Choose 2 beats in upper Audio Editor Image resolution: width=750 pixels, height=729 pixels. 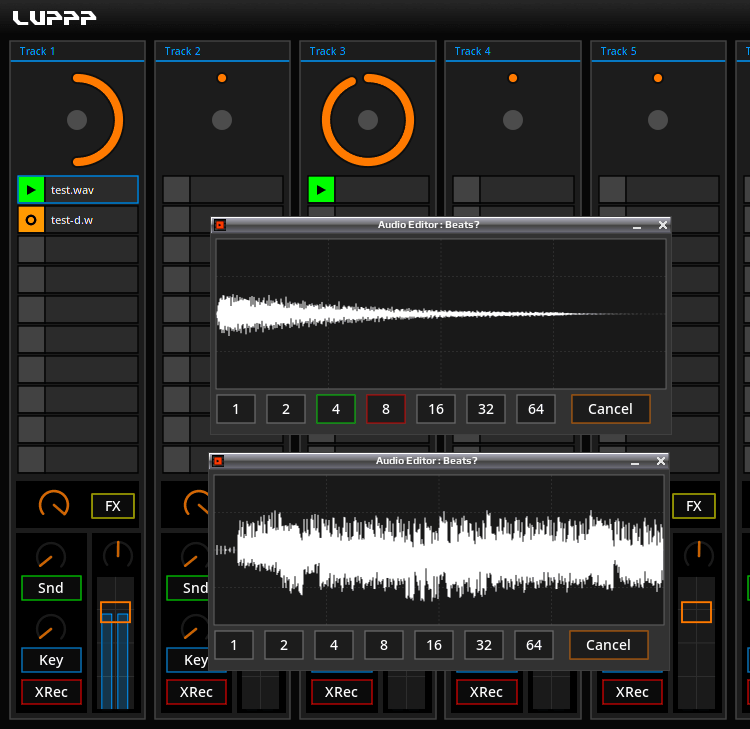point(286,409)
